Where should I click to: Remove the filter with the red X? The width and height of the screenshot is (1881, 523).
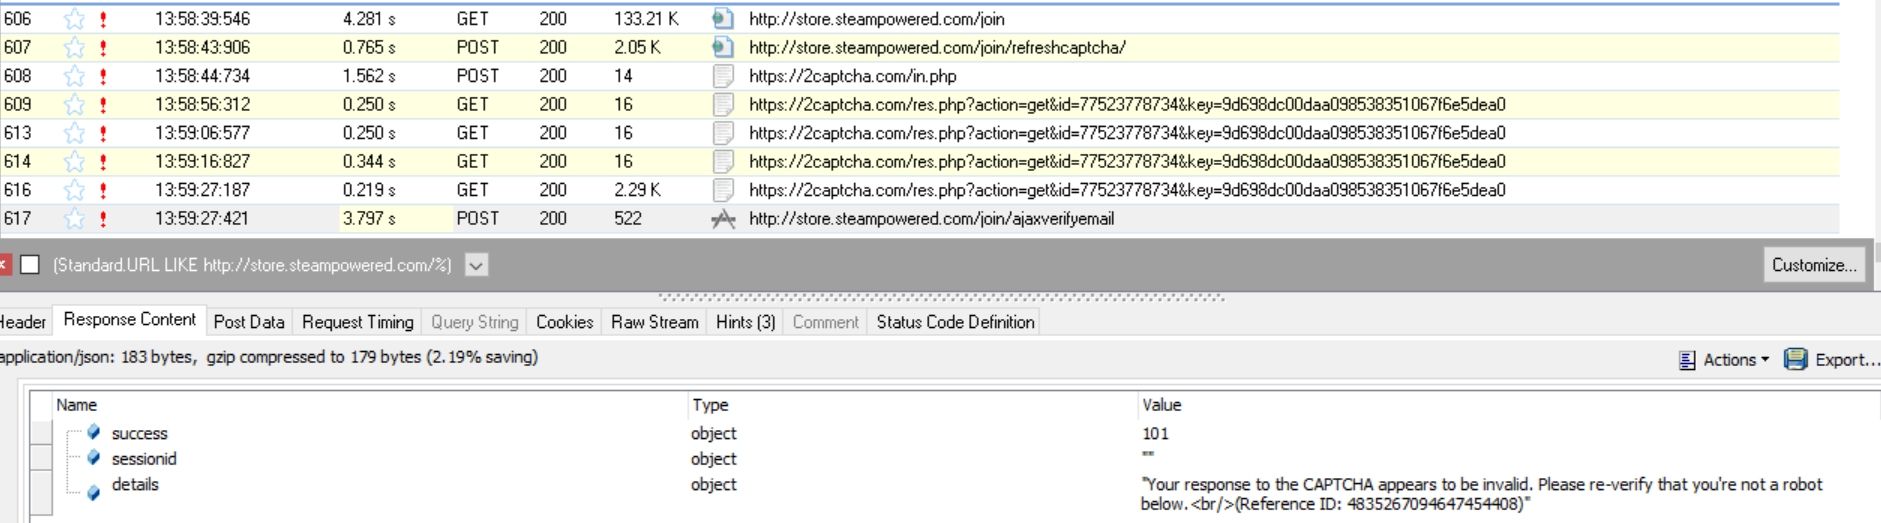click(x=5, y=264)
